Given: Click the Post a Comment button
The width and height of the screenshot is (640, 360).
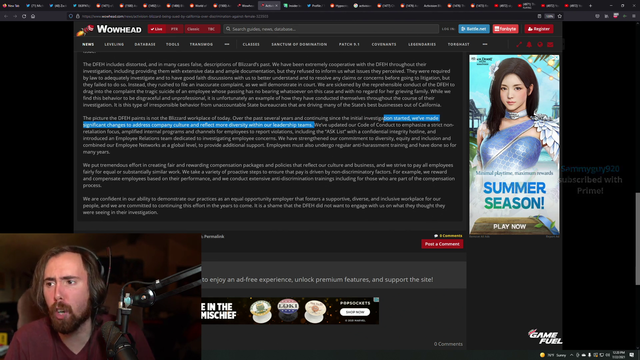Looking at the screenshot, I should [x=442, y=244].
